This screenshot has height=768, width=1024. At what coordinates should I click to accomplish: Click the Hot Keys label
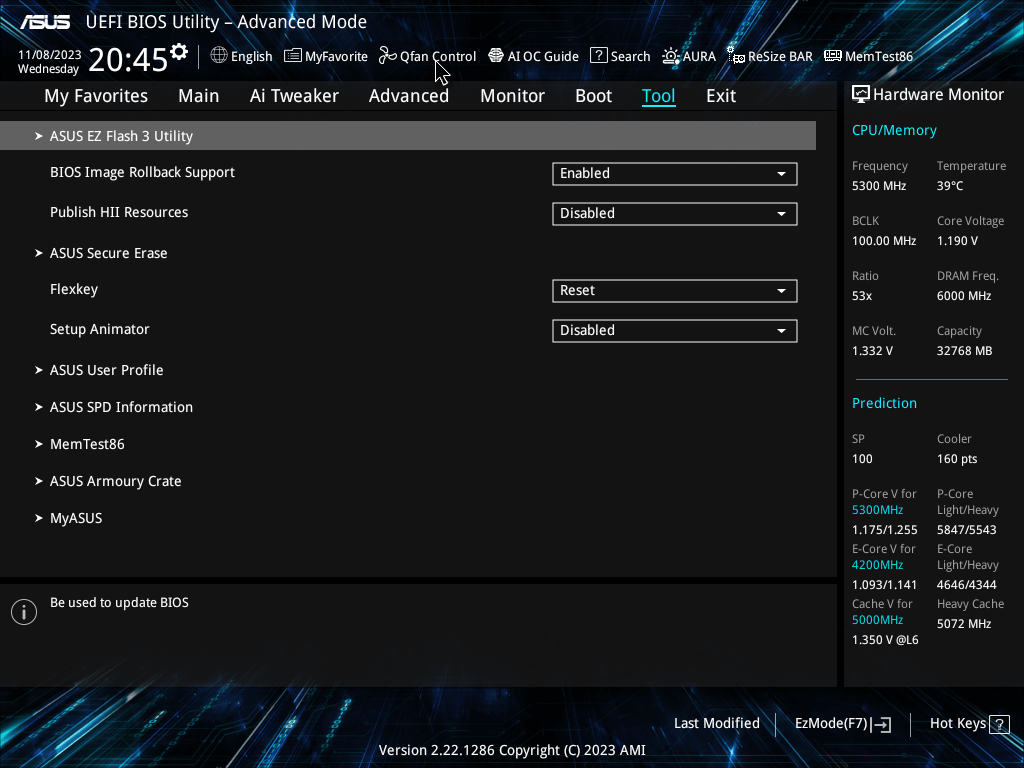click(x=957, y=724)
